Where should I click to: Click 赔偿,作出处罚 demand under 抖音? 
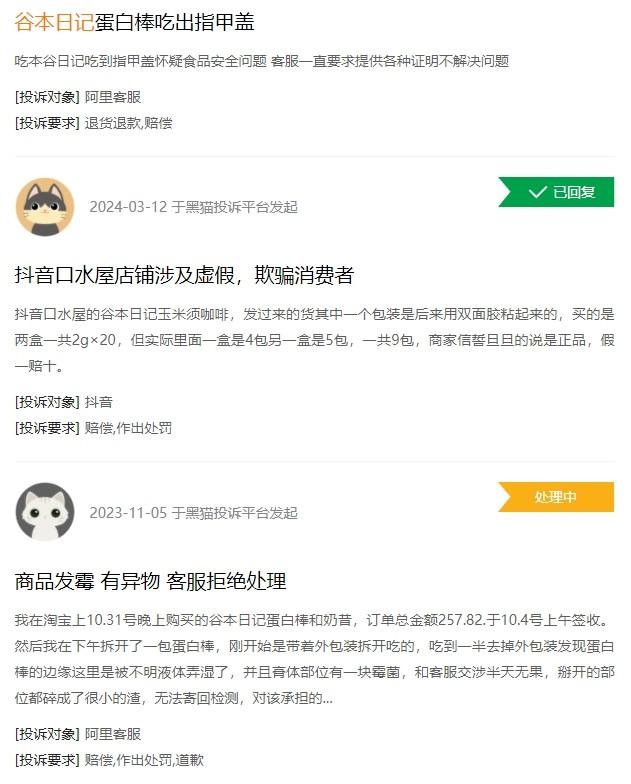pos(128,428)
